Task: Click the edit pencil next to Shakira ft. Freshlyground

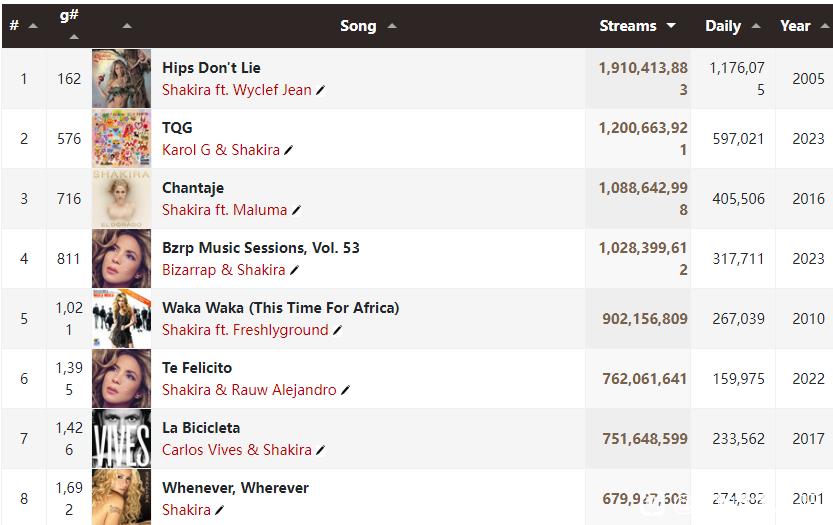Action: 337,331
